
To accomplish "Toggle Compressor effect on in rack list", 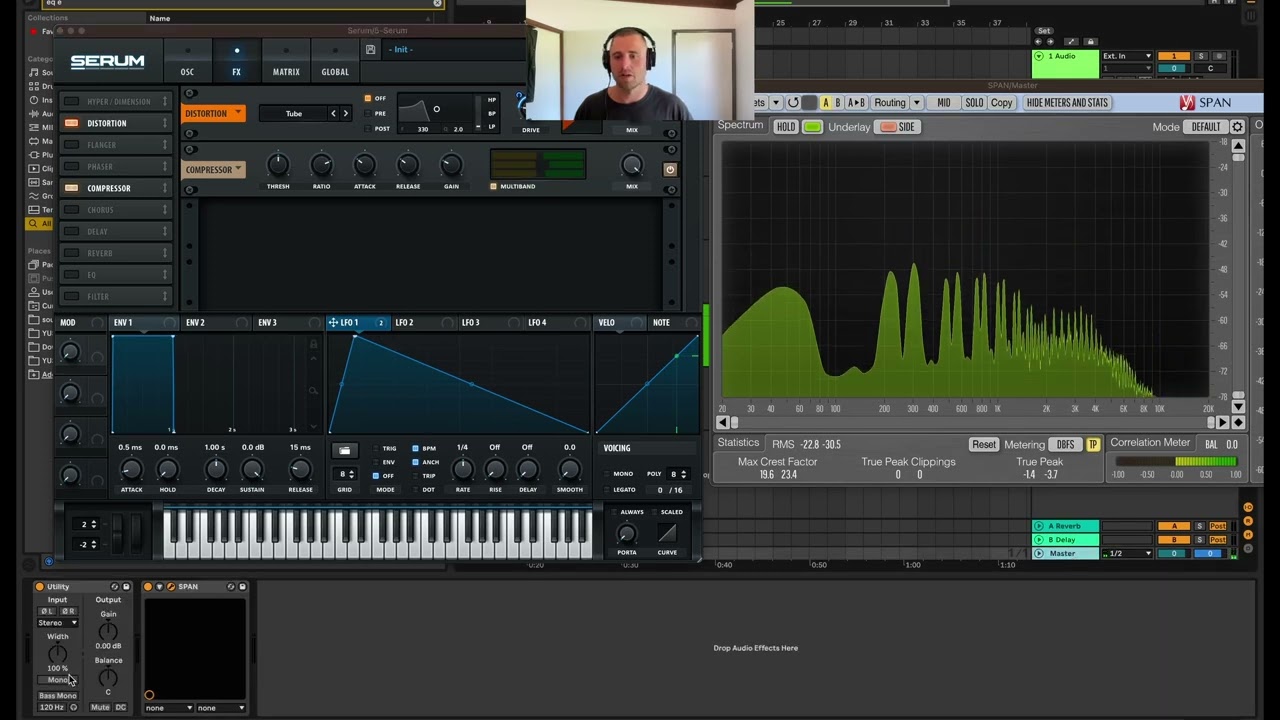I will click(71, 188).
